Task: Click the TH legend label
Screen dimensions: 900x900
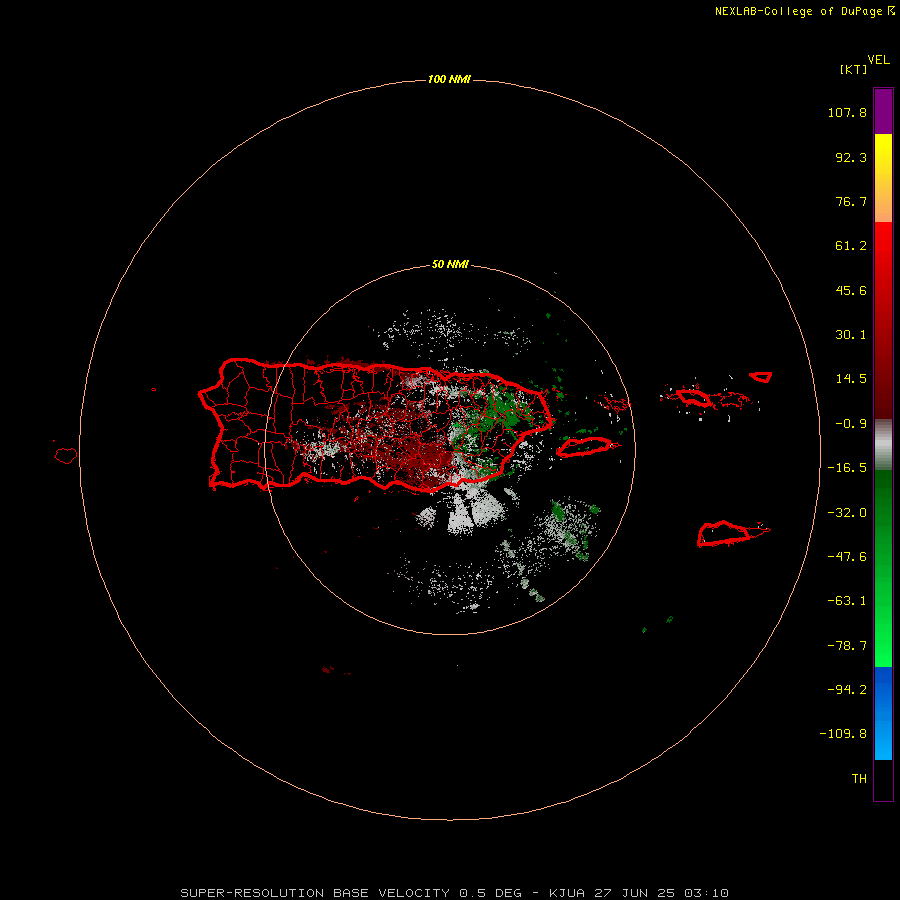Action: pyautogui.click(x=859, y=779)
